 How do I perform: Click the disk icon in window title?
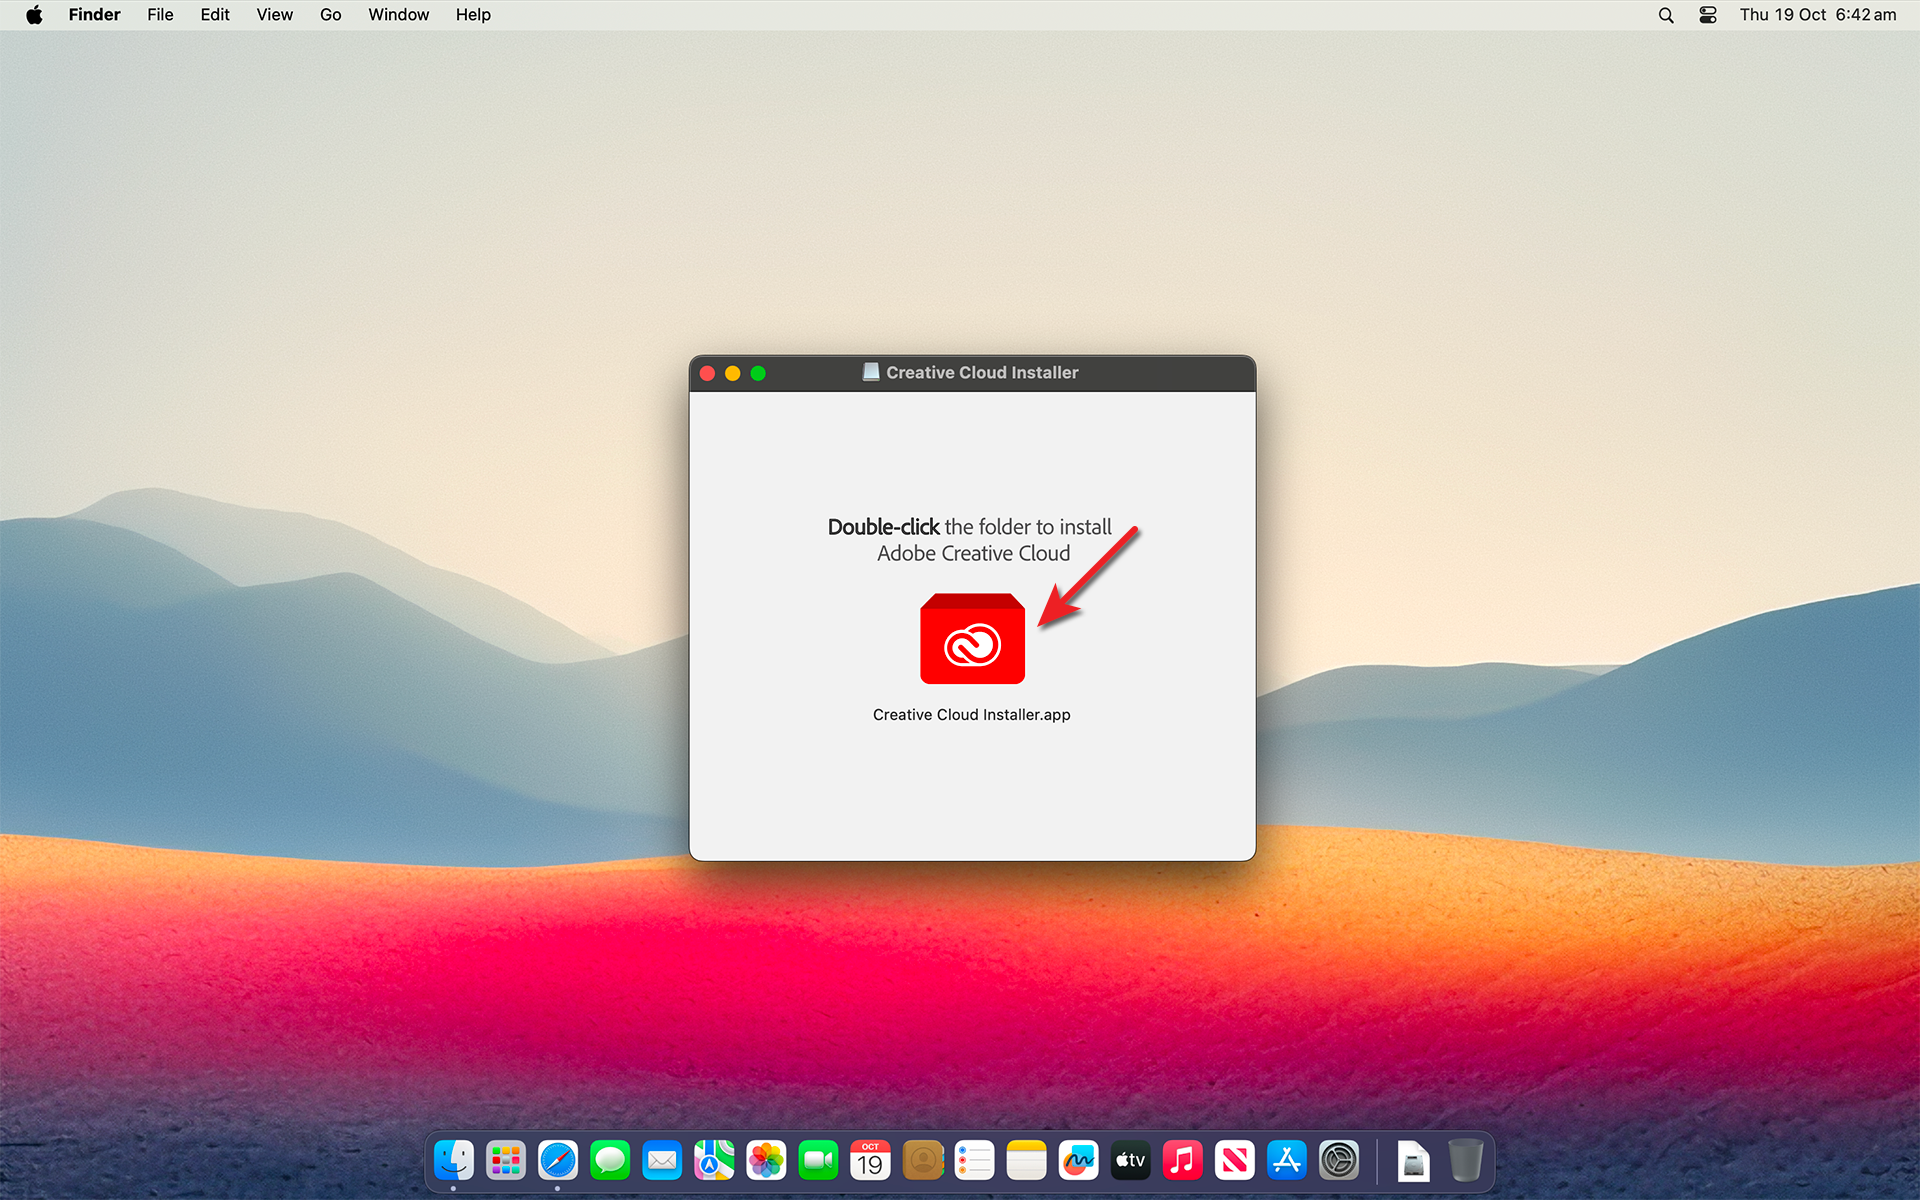871,372
